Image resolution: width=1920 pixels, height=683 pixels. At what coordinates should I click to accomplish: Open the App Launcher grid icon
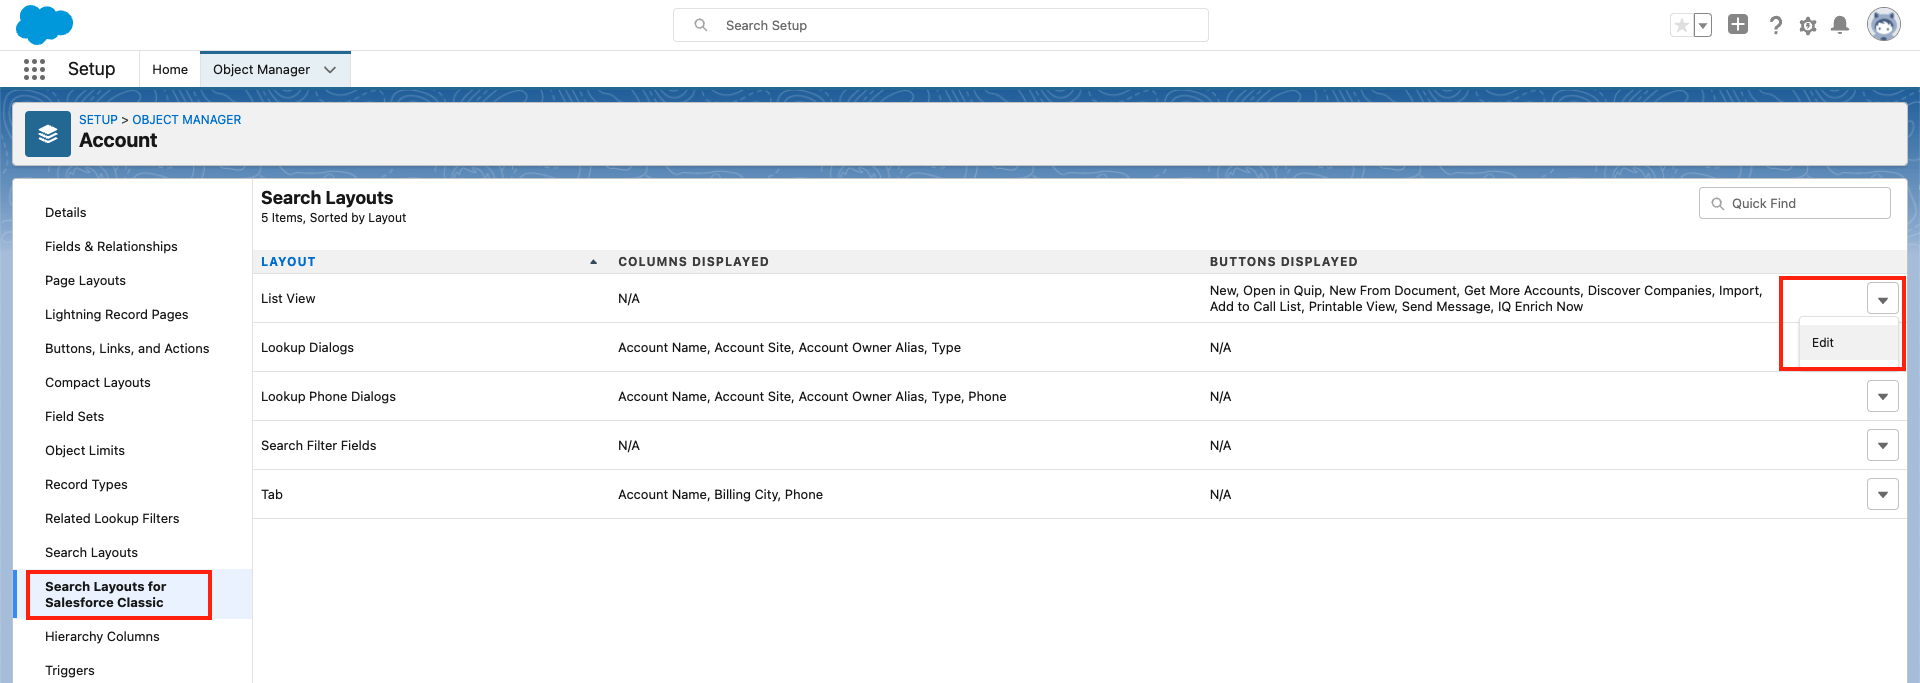pos(34,69)
